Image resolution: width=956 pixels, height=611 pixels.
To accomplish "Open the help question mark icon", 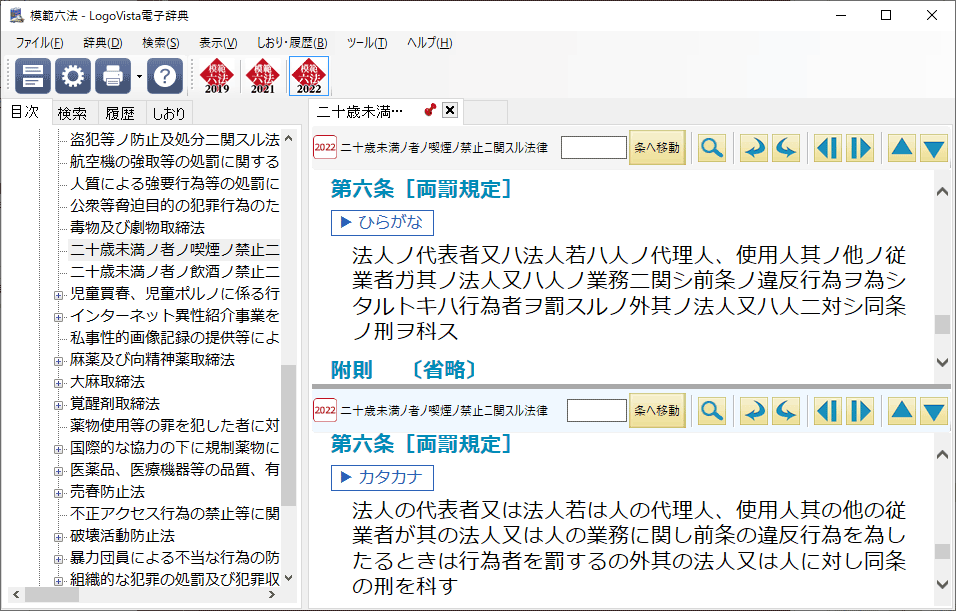I will pyautogui.click(x=165, y=76).
